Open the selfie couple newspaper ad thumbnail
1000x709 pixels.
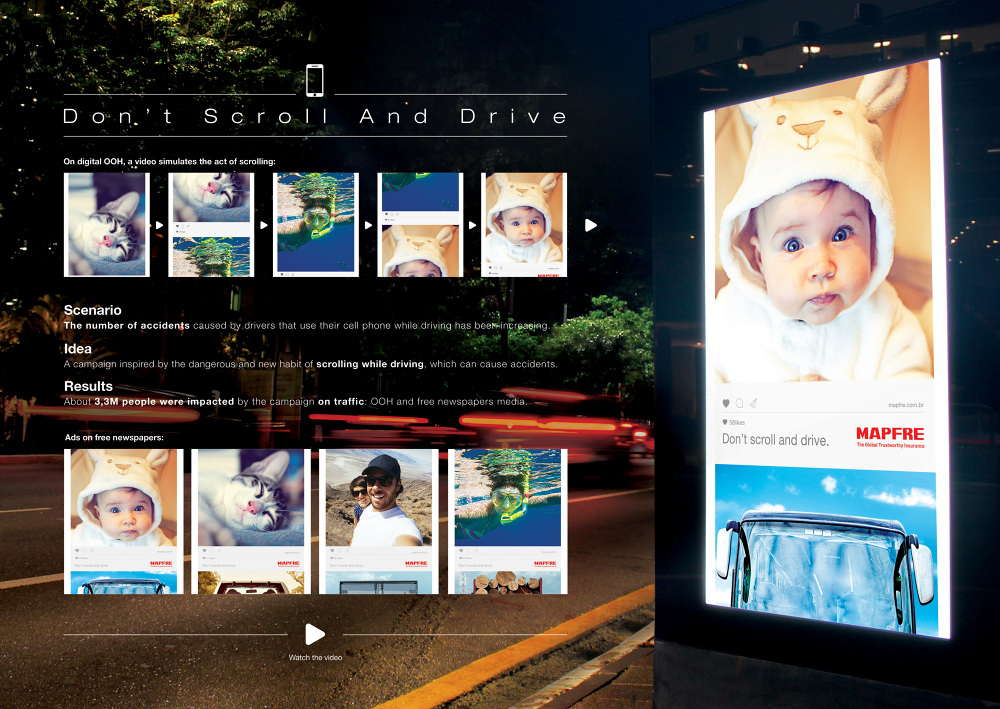point(379,520)
